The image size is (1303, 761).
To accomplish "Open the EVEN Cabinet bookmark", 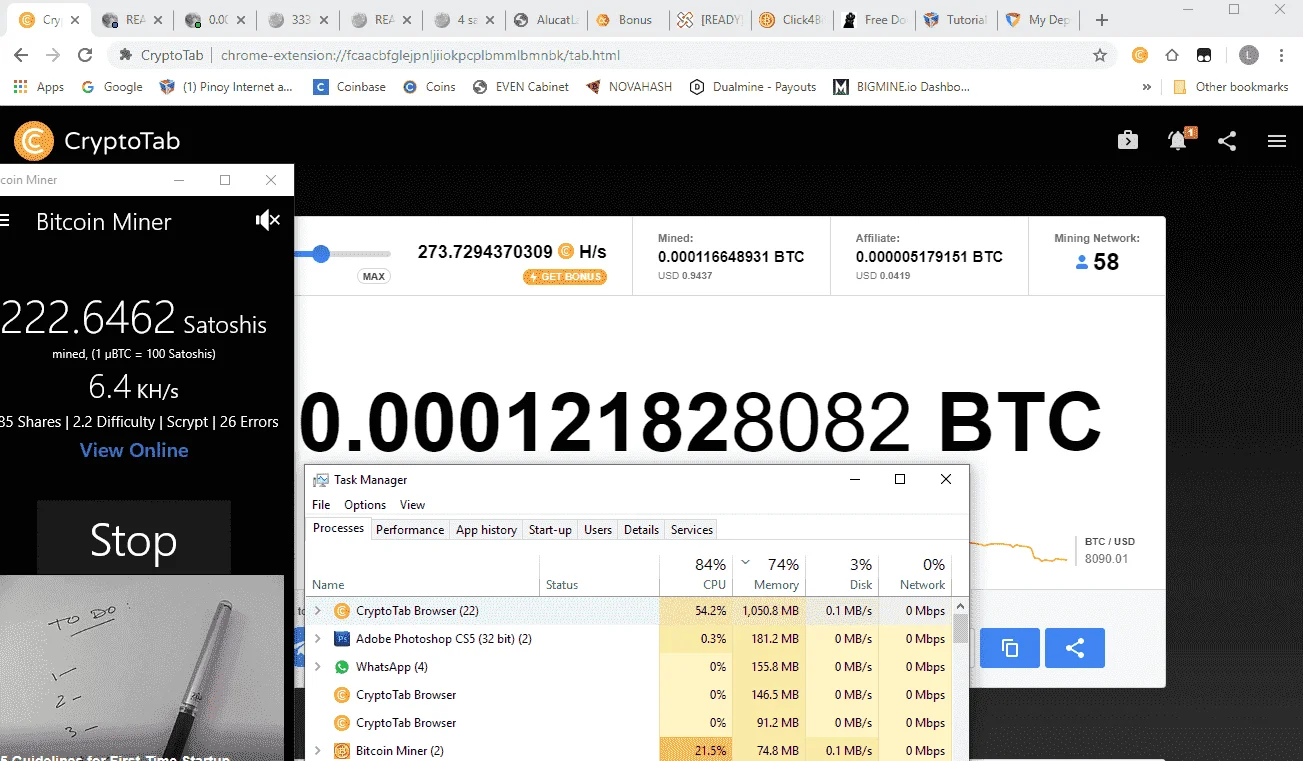I will click(521, 87).
